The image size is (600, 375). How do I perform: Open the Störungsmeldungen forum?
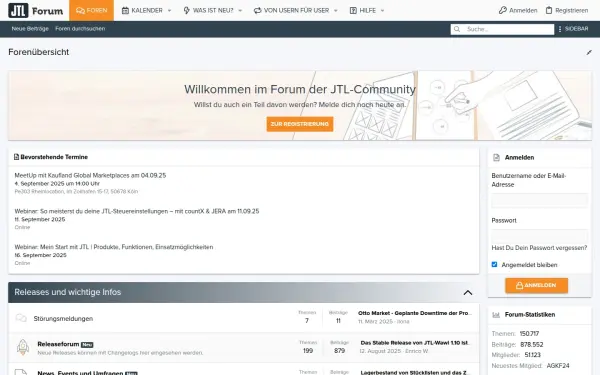click(63, 318)
